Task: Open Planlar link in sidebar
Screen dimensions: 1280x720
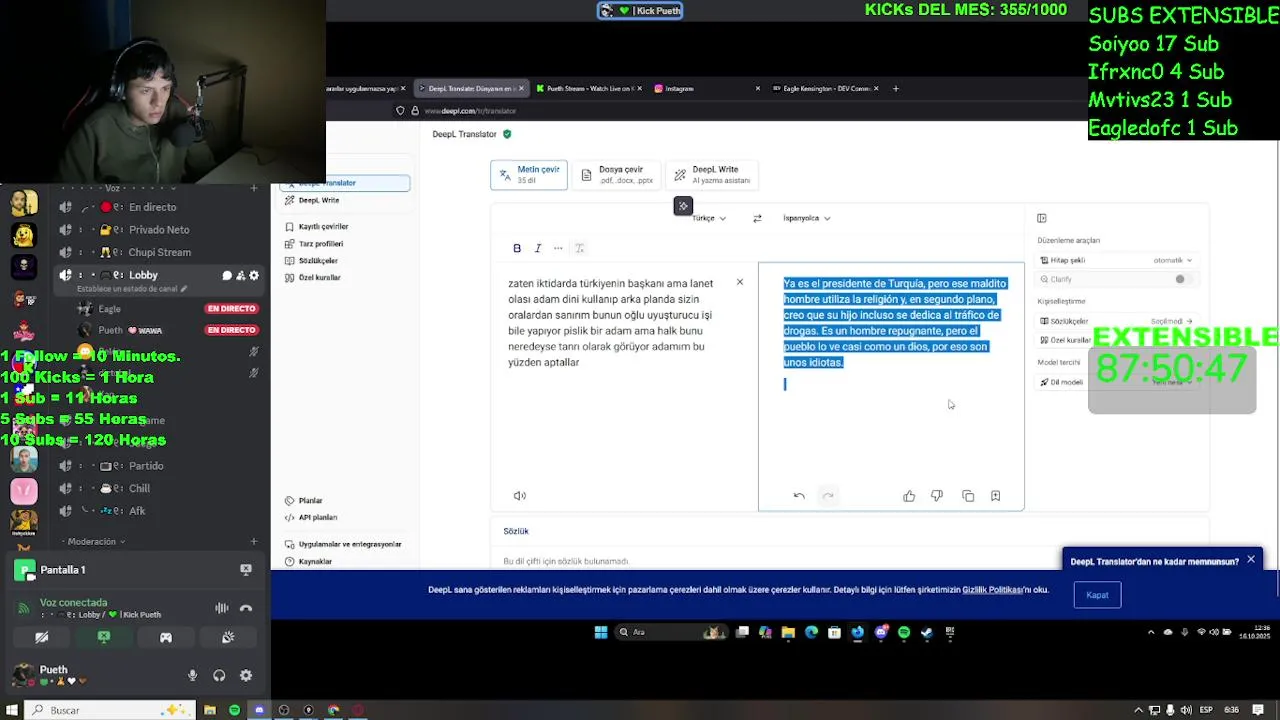Action: coord(304,501)
